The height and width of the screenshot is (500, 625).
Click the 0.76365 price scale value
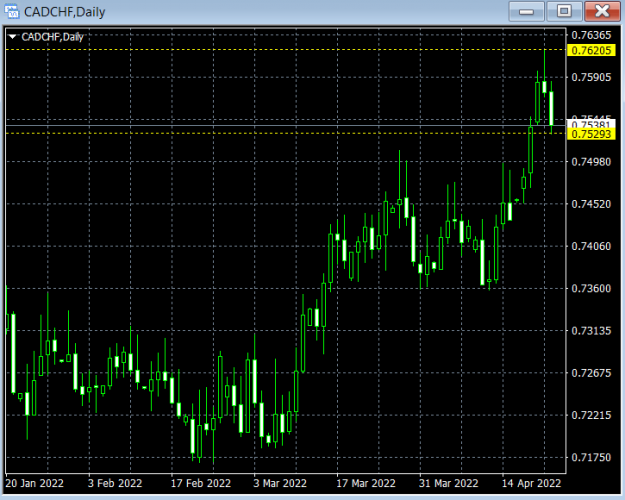pos(591,35)
